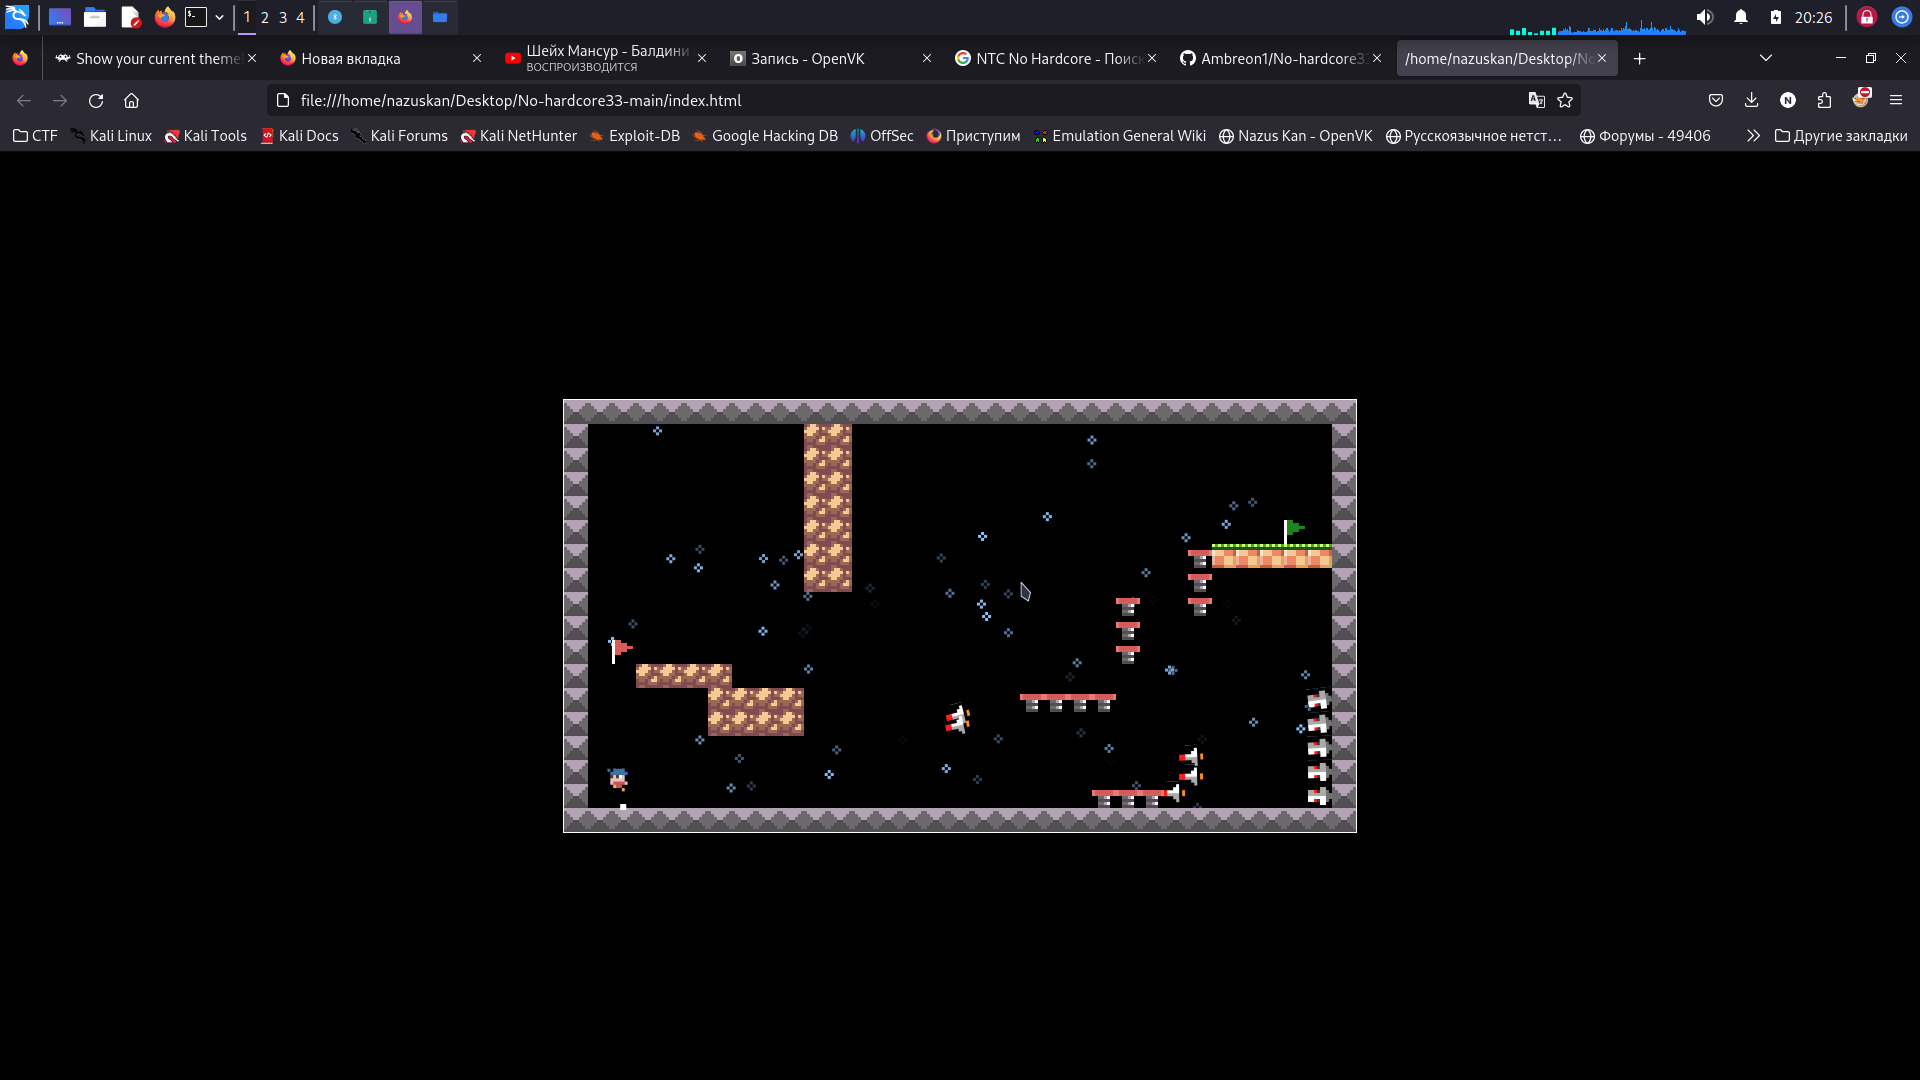Expand the list all tabs chevron
The width and height of the screenshot is (1920, 1080).
pos(1766,58)
